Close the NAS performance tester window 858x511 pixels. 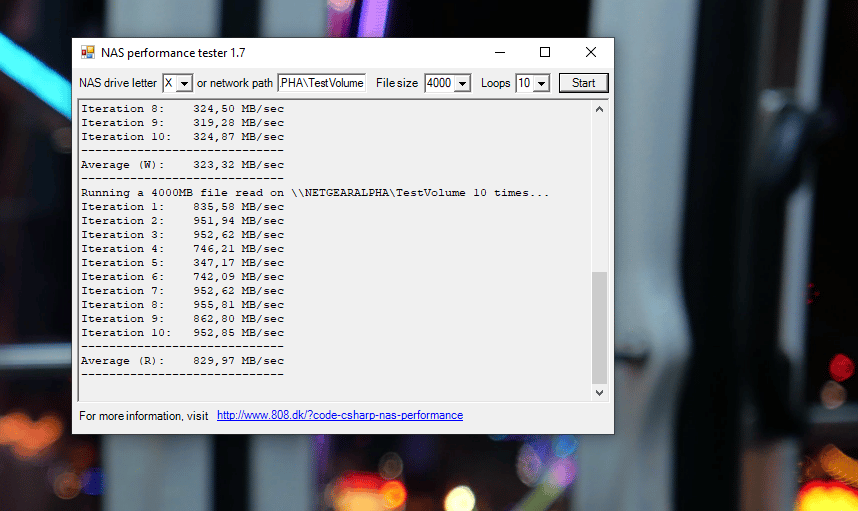(x=591, y=53)
